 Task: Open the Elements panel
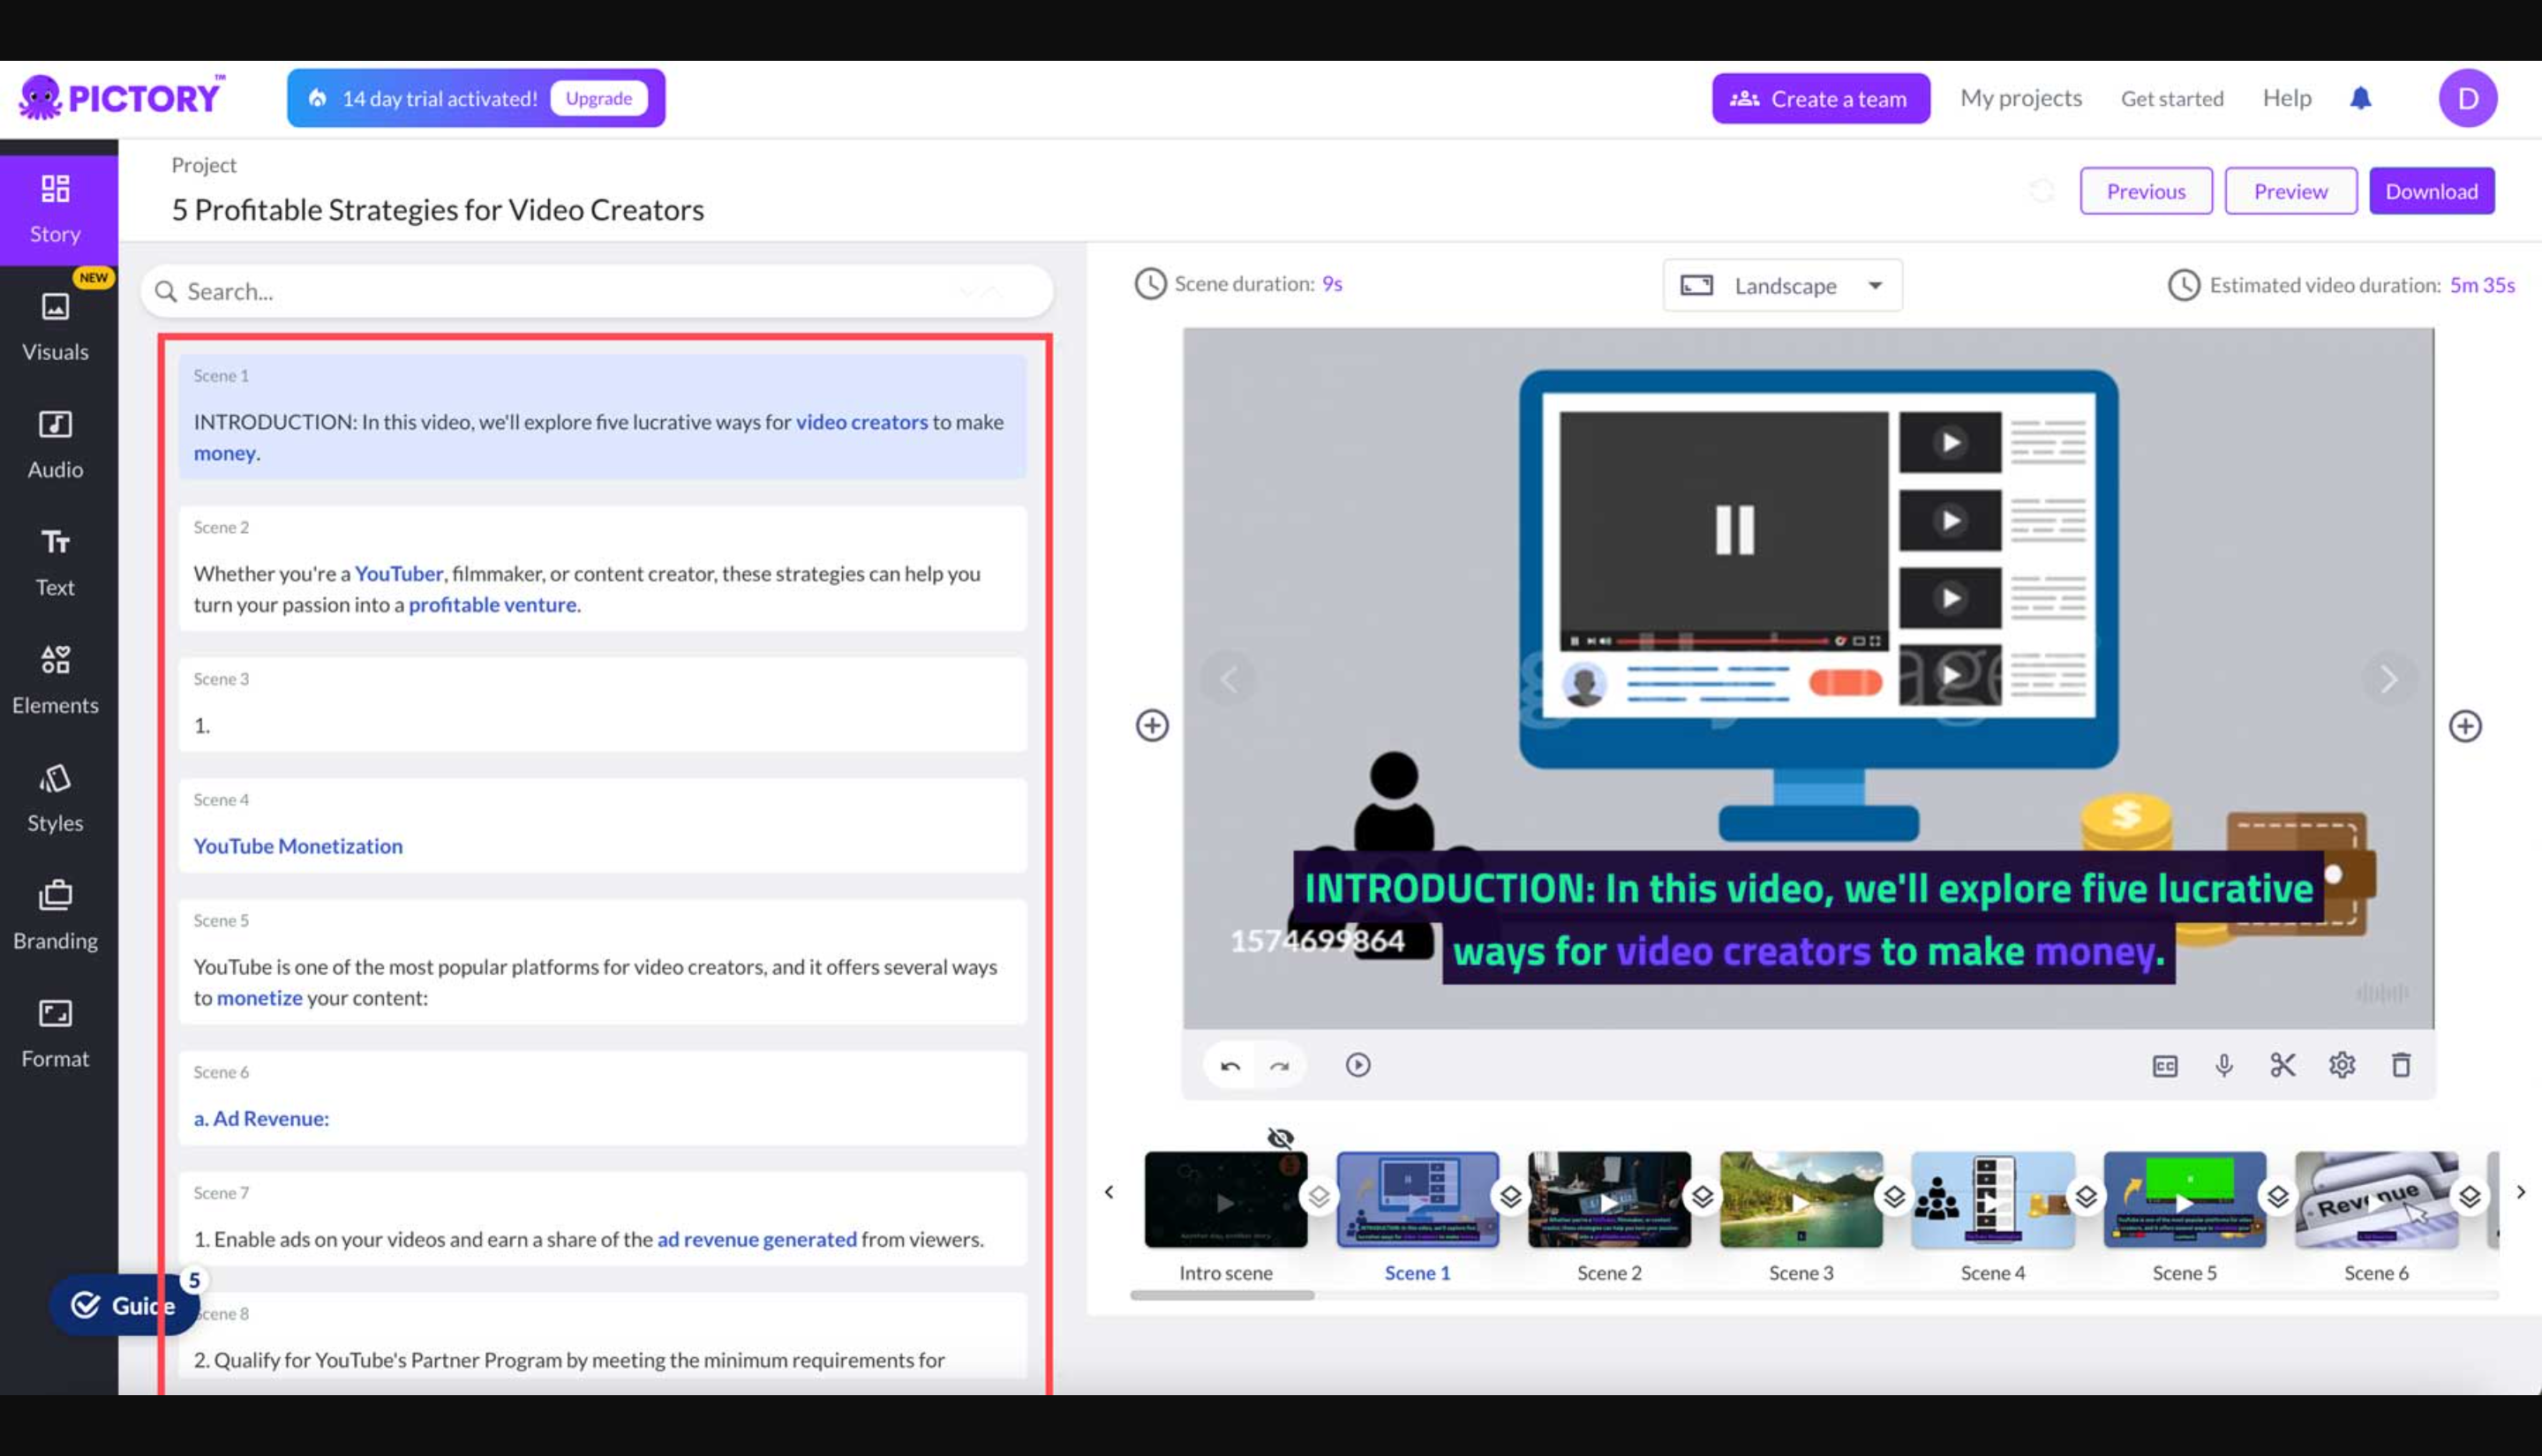(x=55, y=678)
